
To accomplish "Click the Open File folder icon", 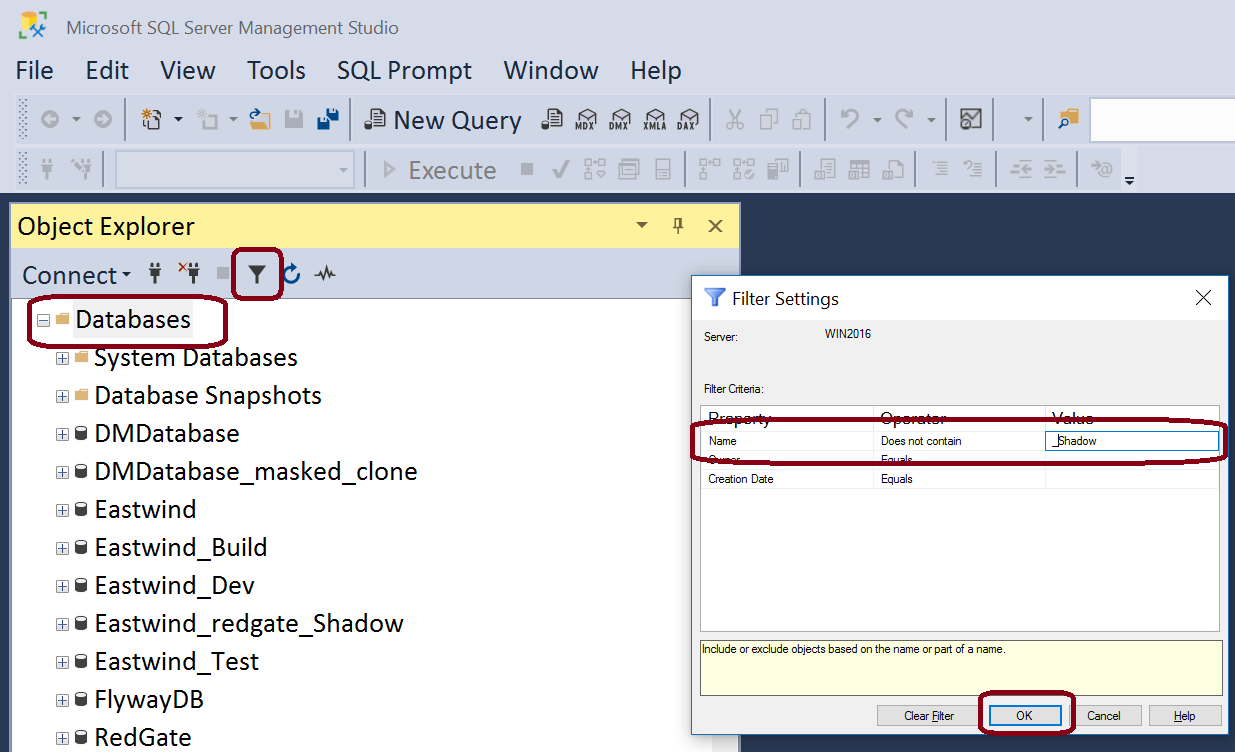I will coord(260,119).
